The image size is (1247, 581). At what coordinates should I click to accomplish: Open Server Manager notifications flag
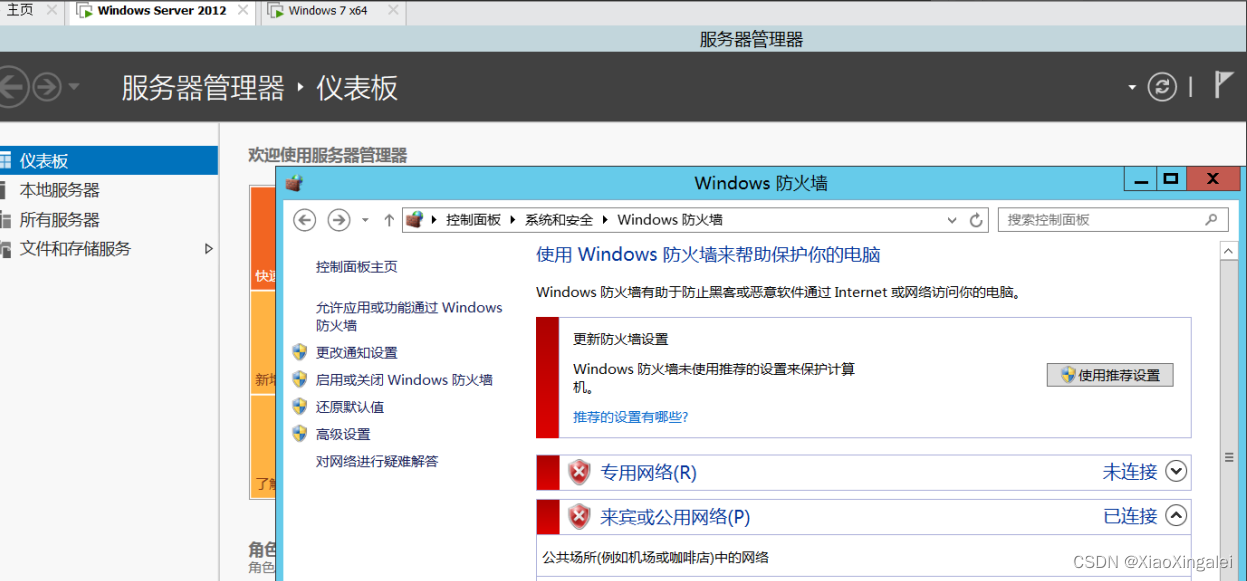pyautogui.click(x=1223, y=85)
